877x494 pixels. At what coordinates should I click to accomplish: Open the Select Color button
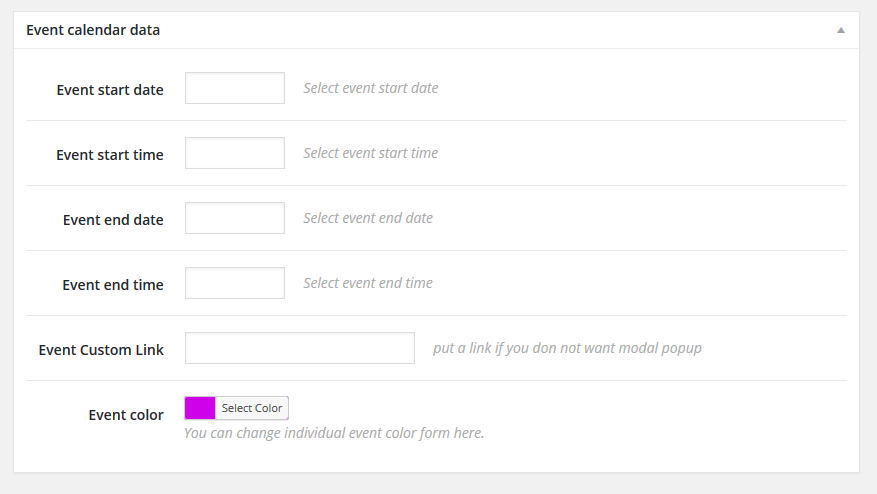pyautogui.click(x=252, y=408)
